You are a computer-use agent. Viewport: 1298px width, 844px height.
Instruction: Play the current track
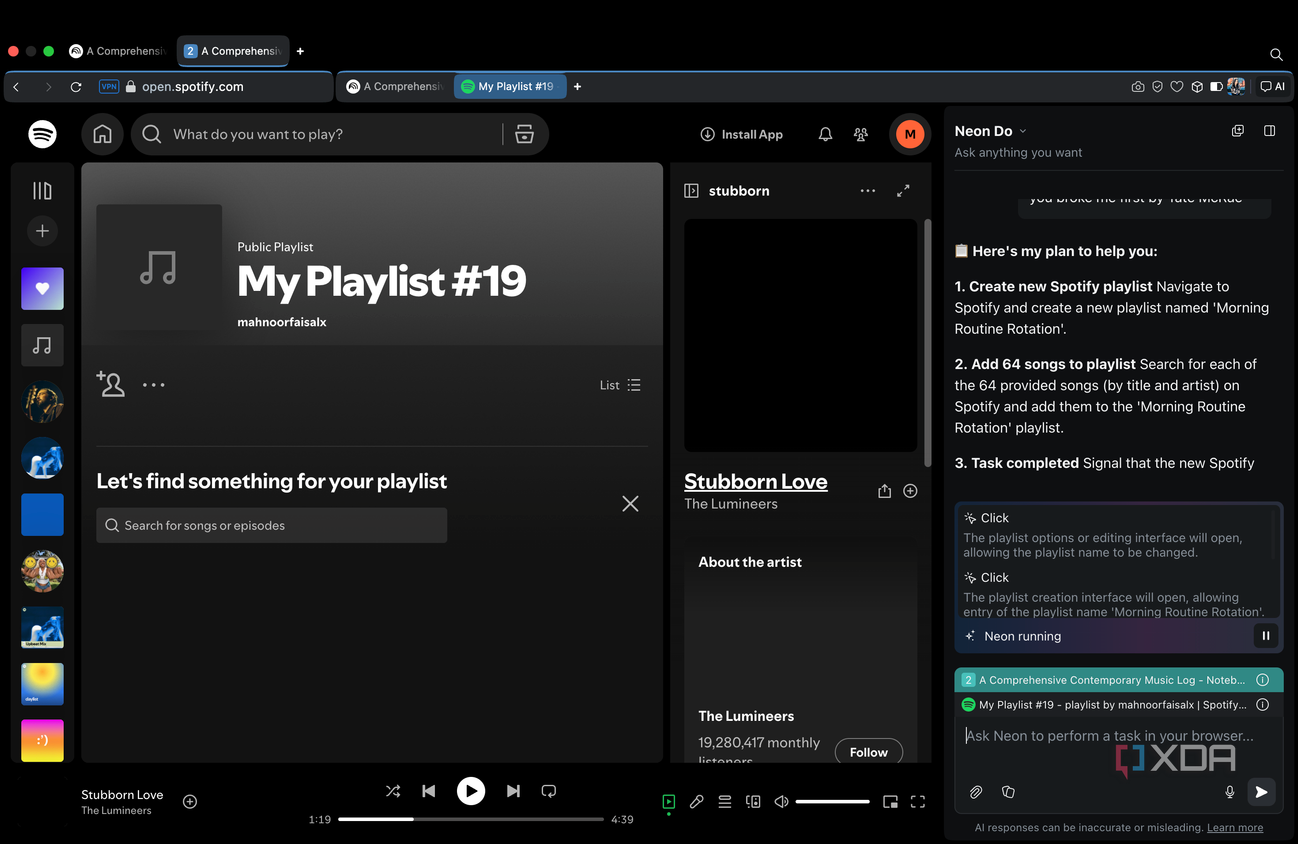pyautogui.click(x=471, y=791)
